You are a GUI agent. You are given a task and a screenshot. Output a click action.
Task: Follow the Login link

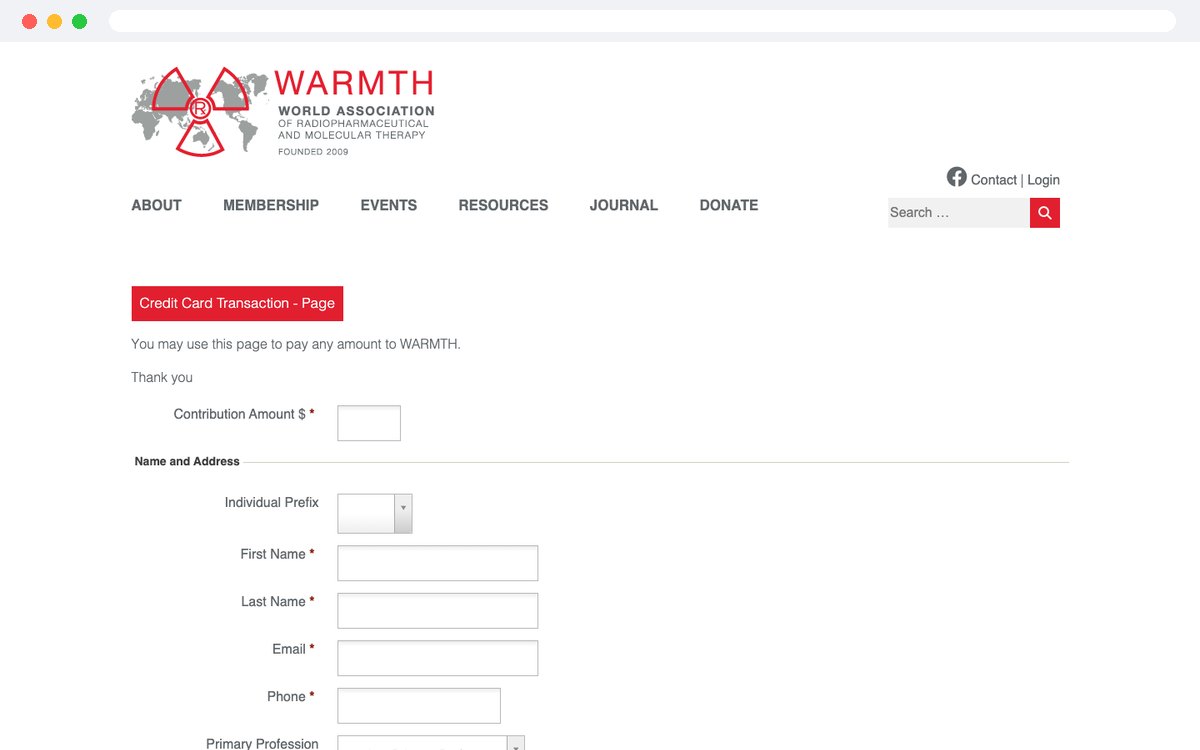(1043, 180)
